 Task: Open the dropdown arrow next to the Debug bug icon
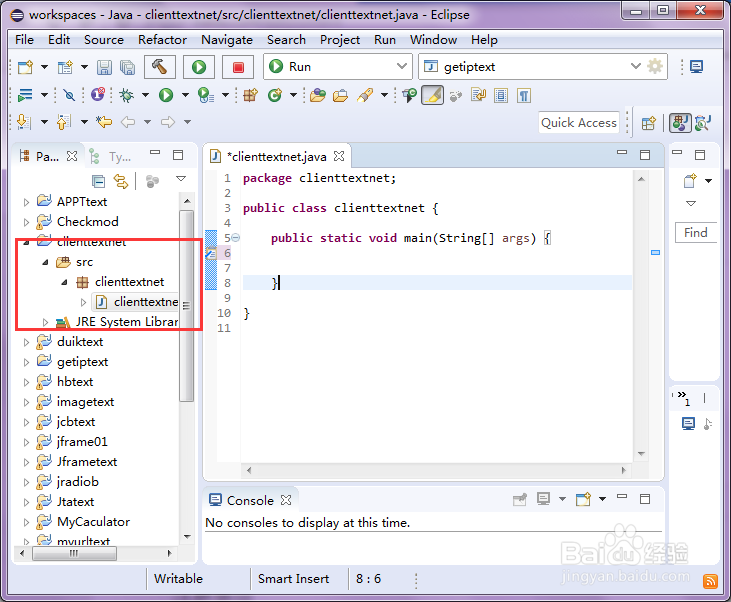[145, 95]
